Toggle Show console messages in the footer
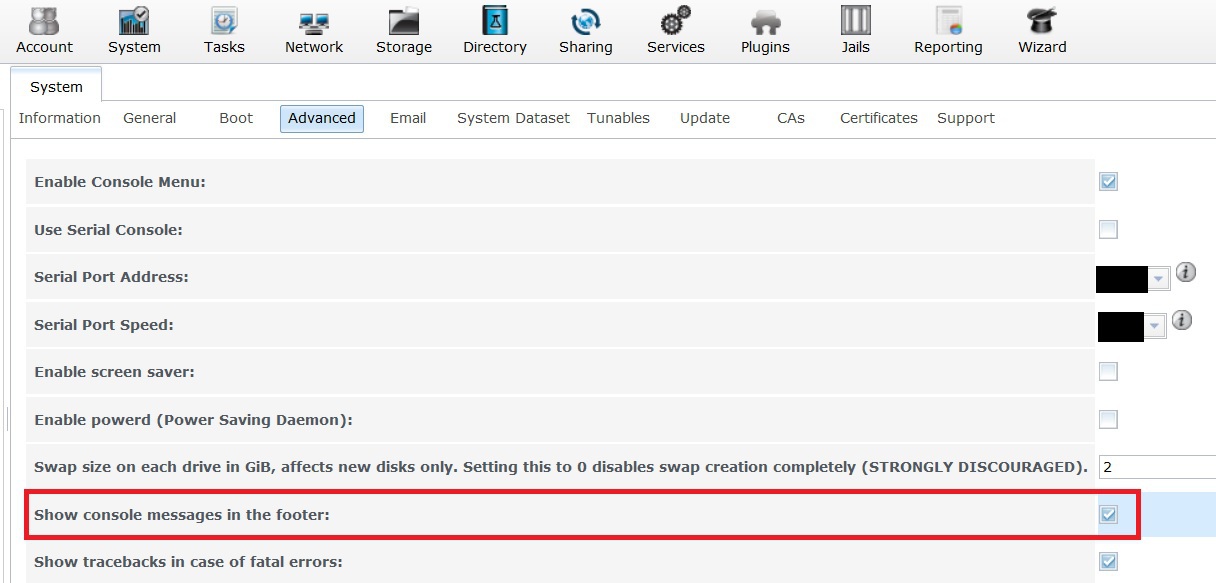 pyautogui.click(x=1108, y=515)
